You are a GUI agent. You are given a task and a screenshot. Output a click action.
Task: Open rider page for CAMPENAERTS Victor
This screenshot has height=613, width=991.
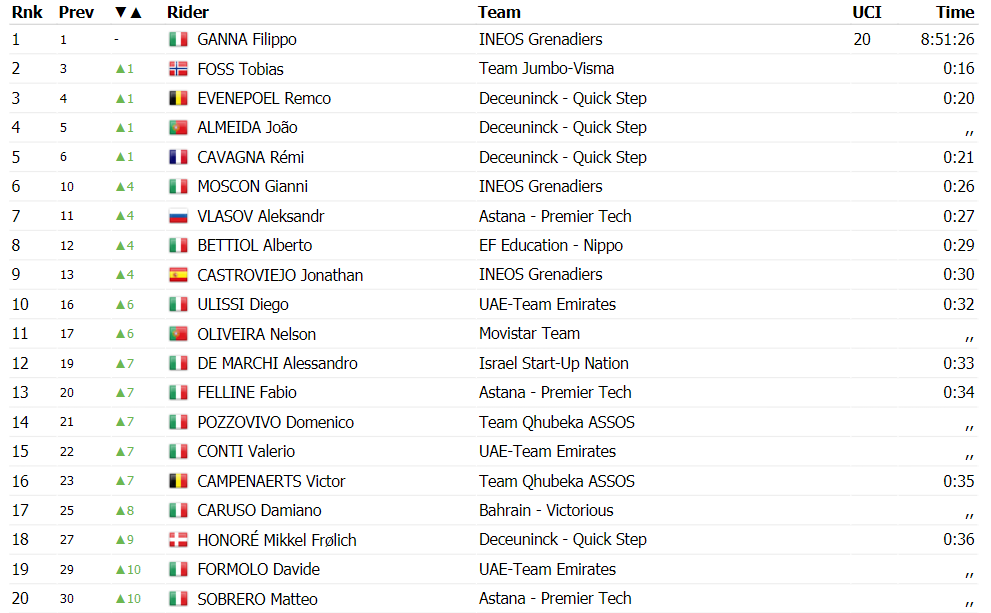tap(271, 481)
